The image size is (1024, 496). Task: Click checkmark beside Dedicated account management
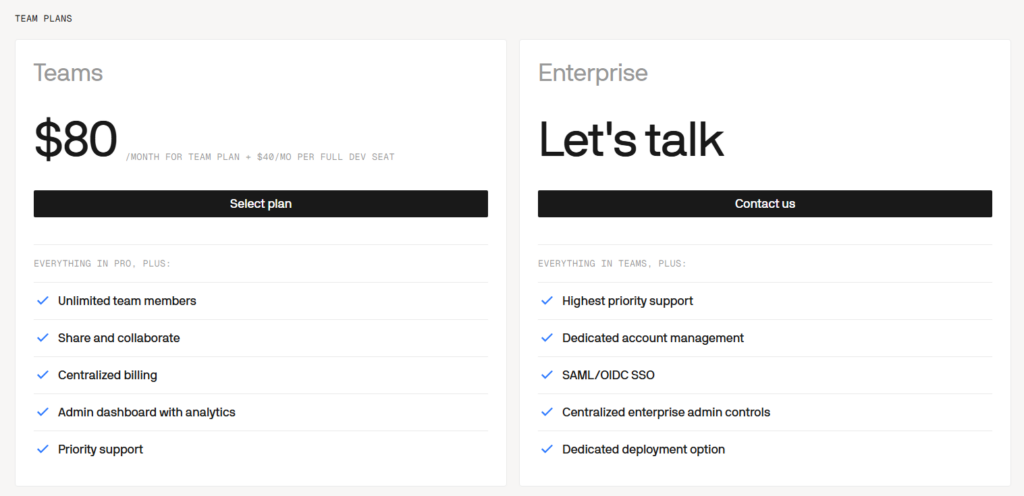pos(547,338)
